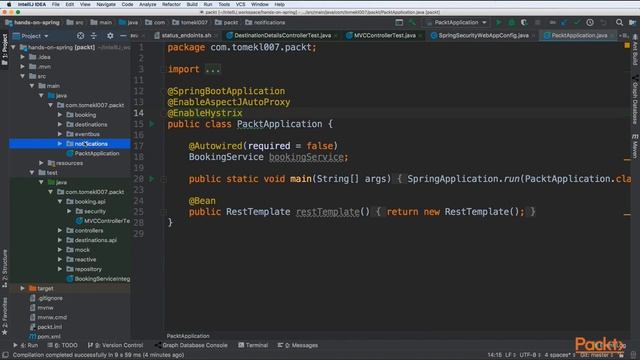Select .gitignore file in Project tree
Screen dimensions: 640x360
(x=46, y=298)
